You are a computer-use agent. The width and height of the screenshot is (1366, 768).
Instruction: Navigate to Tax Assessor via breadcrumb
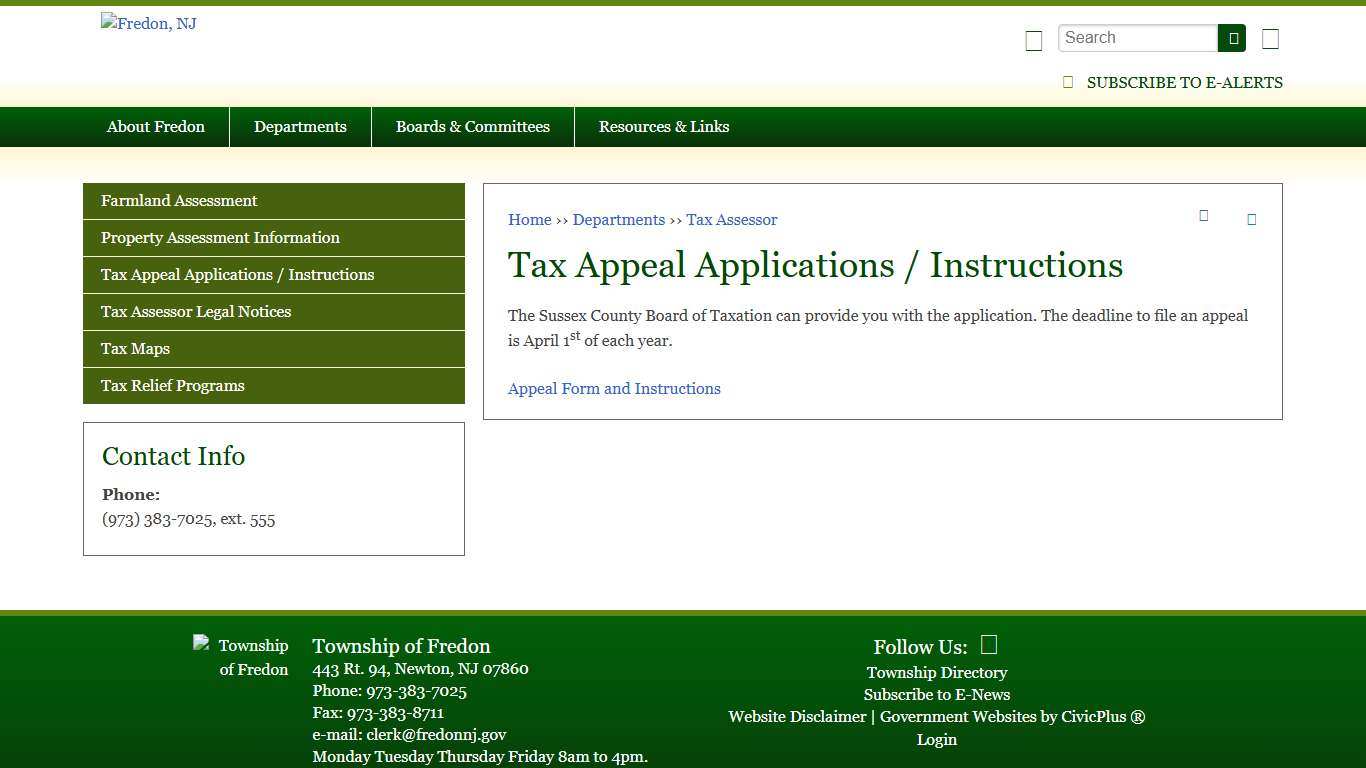point(731,219)
